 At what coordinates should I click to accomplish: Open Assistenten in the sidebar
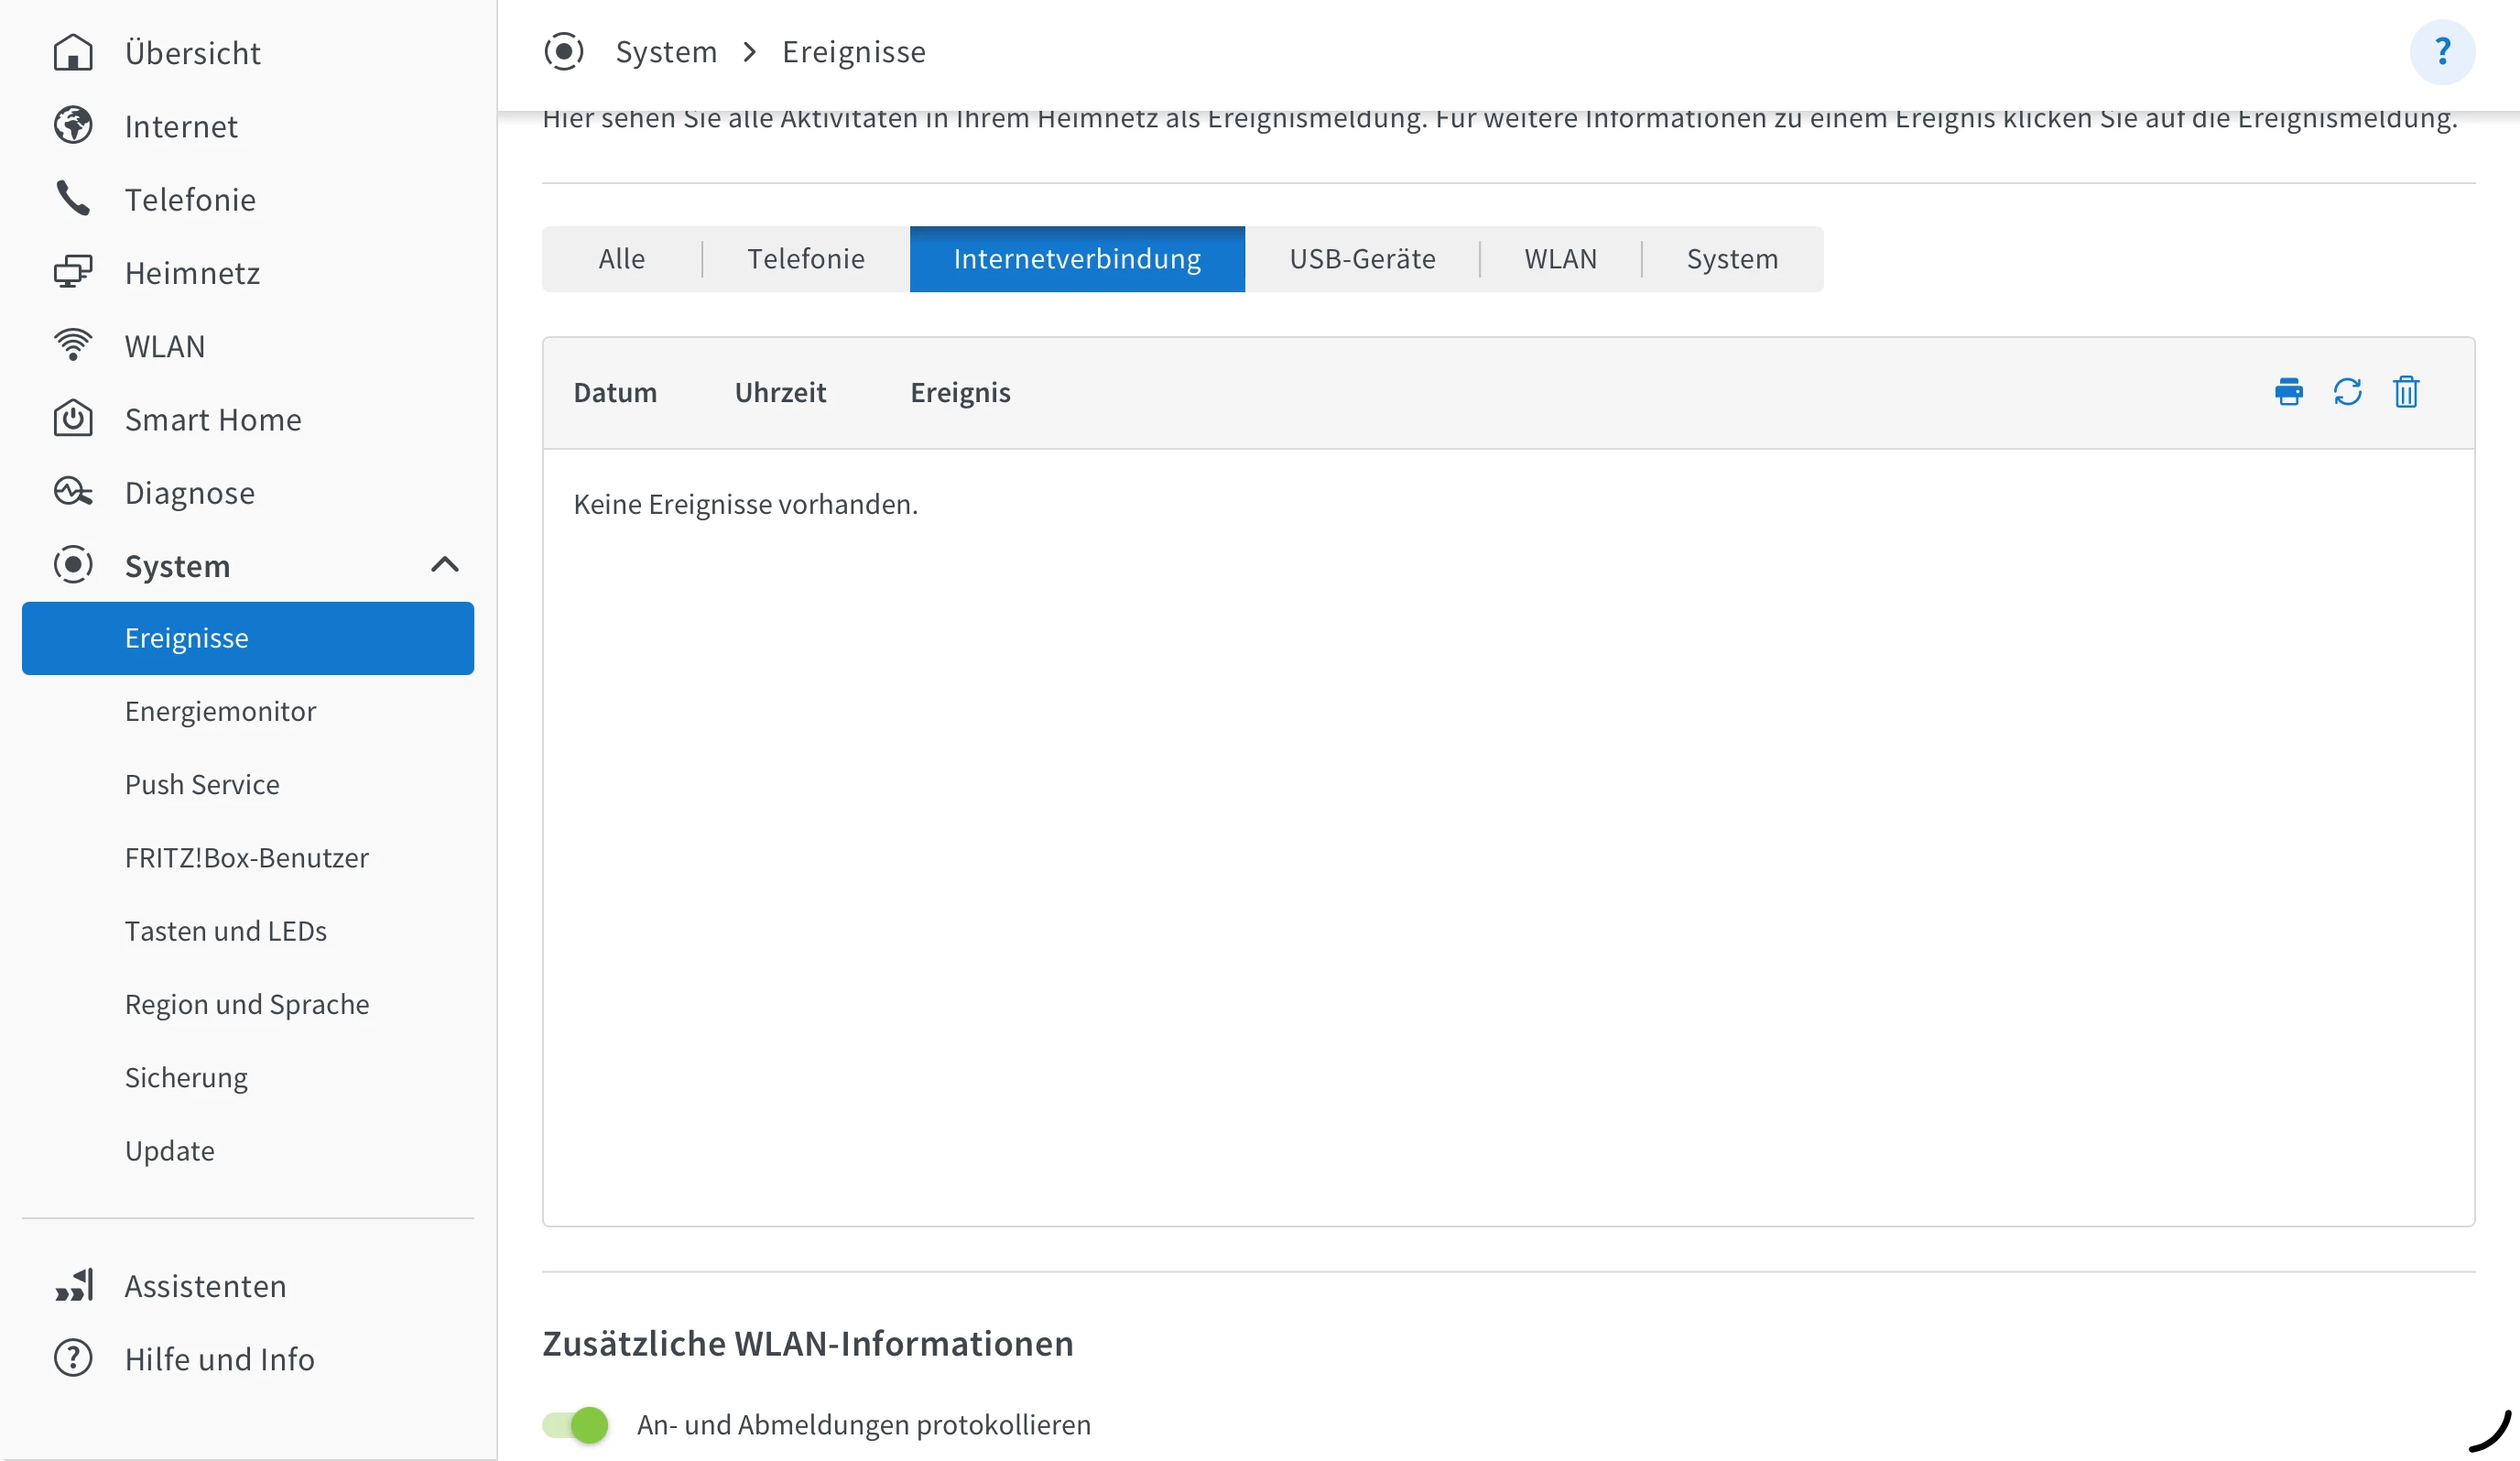[205, 1286]
